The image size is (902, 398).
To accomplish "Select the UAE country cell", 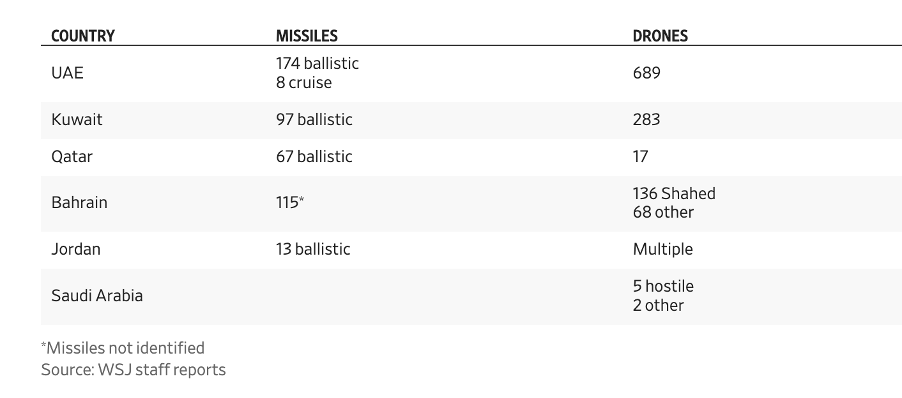I will tap(67, 73).
